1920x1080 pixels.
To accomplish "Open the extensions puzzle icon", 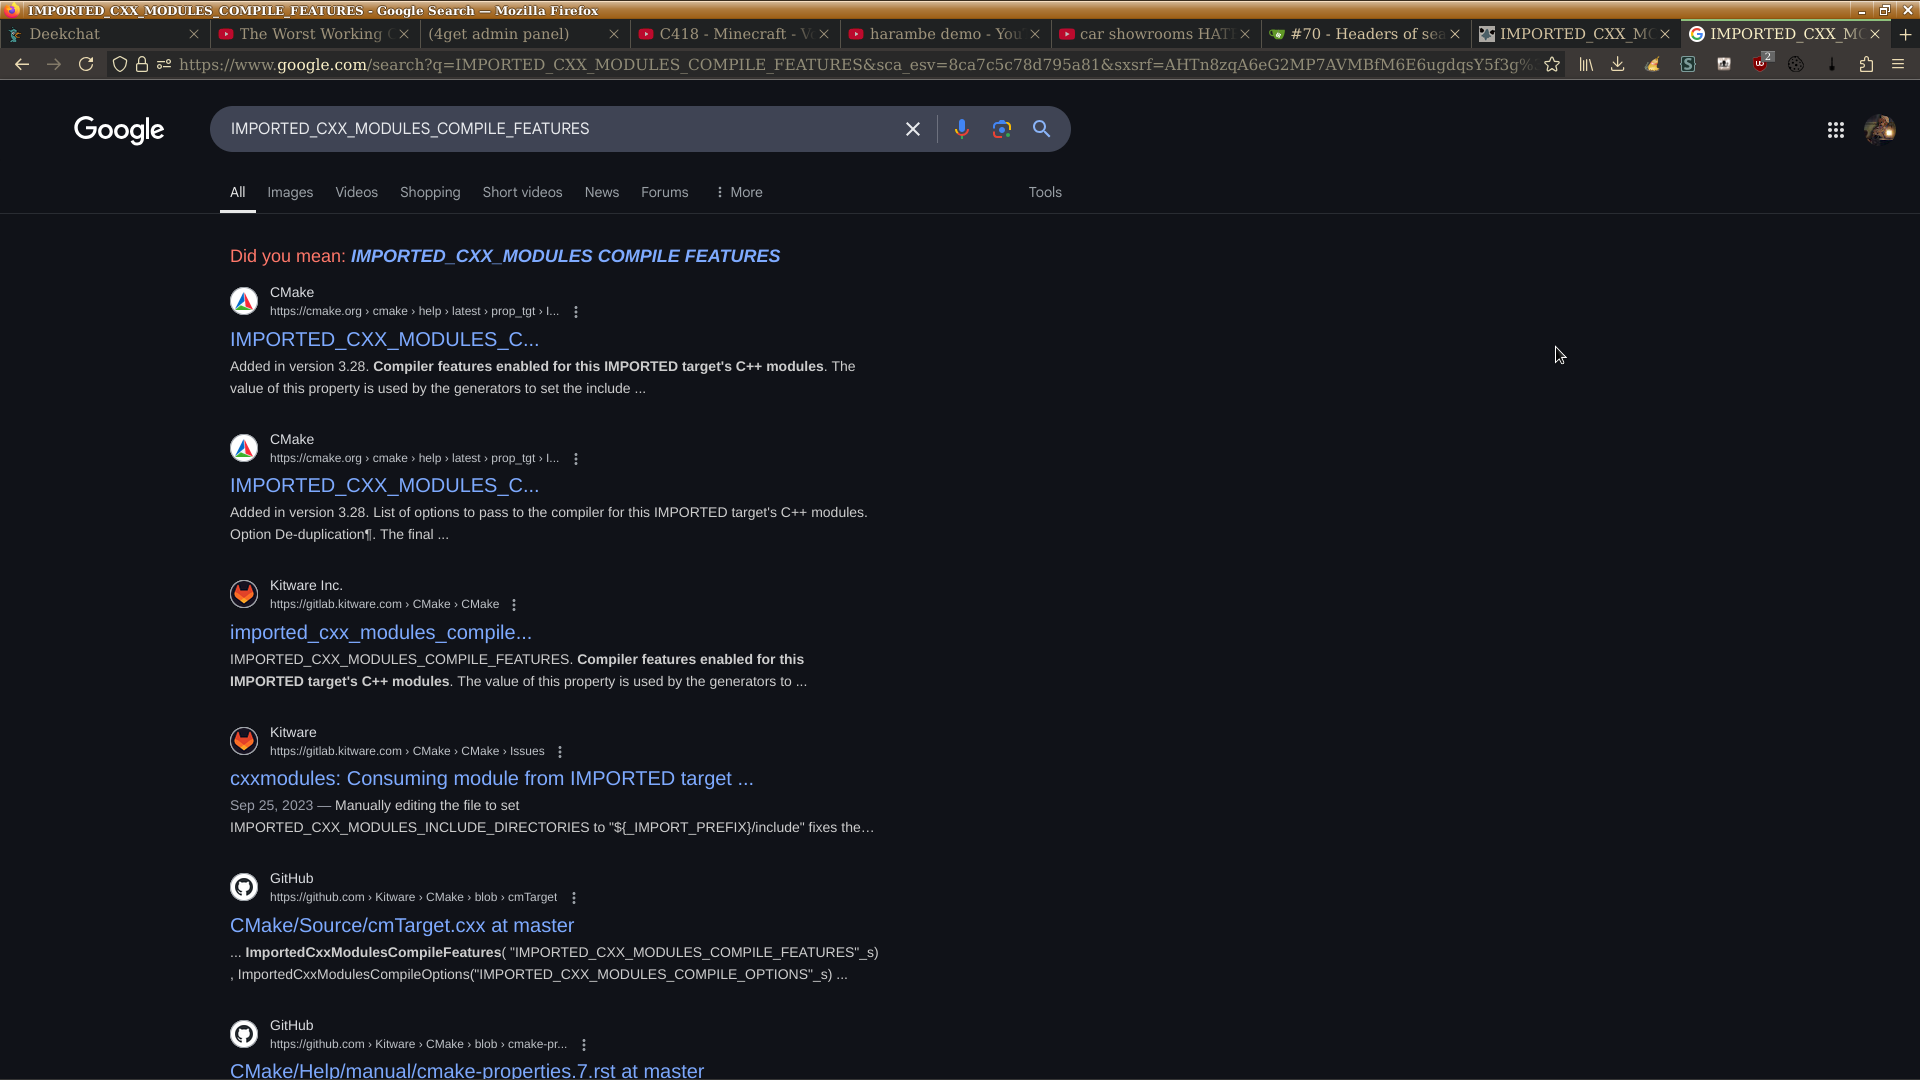I will [x=1866, y=64].
